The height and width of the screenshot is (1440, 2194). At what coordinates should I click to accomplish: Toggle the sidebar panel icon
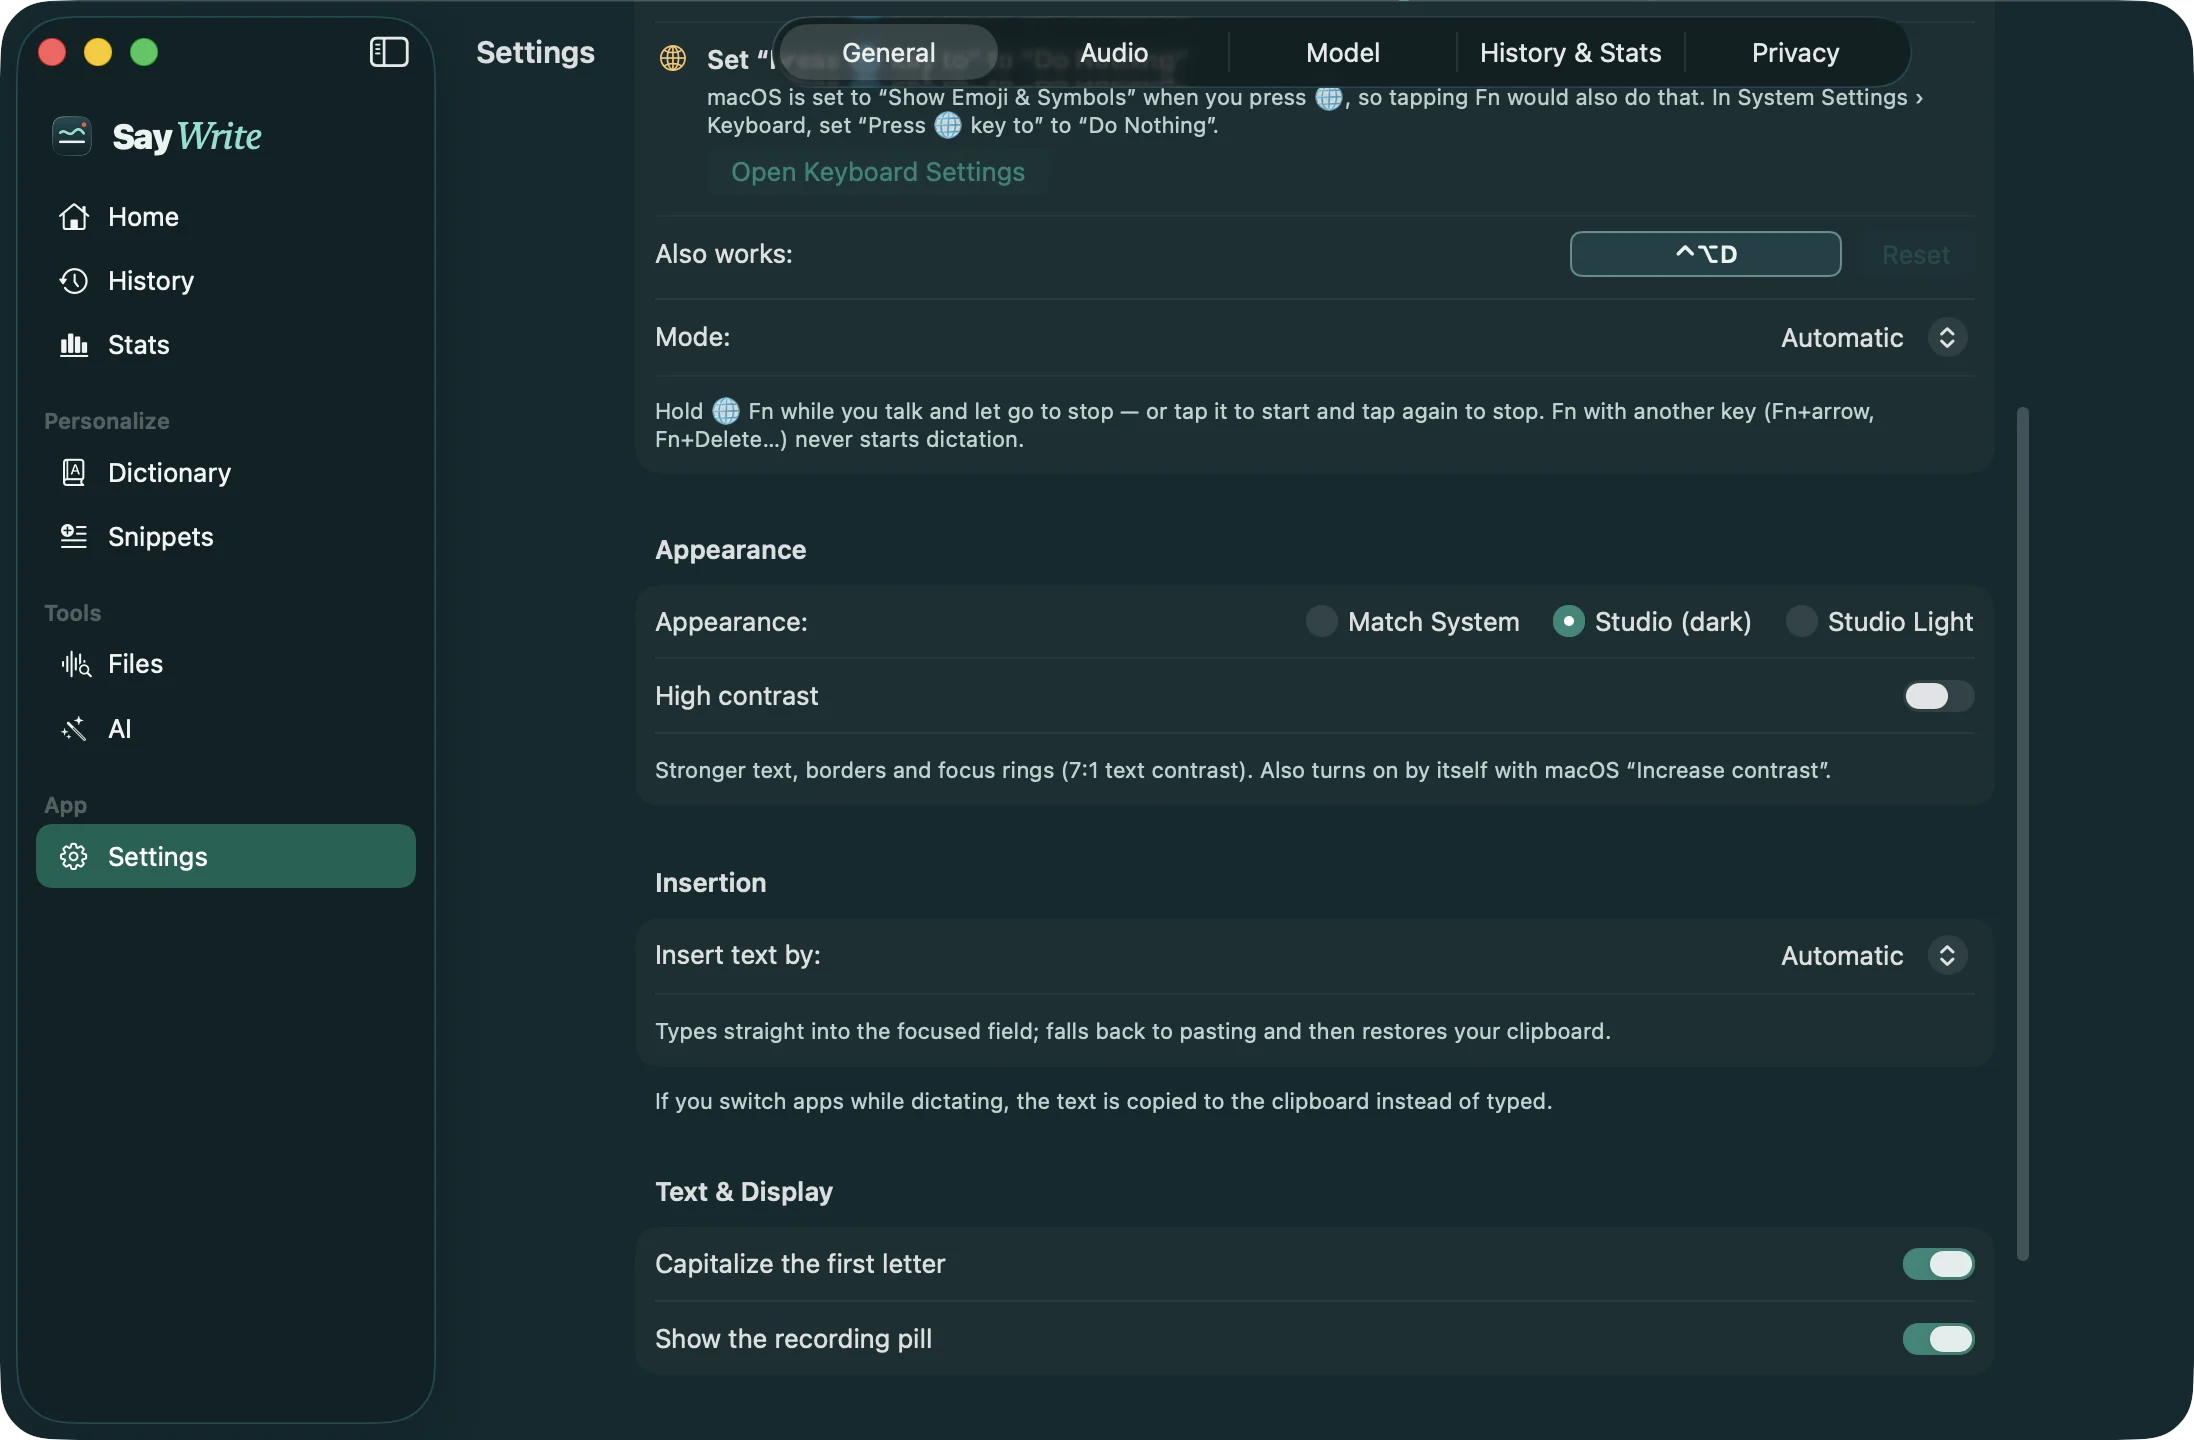(389, 52)
